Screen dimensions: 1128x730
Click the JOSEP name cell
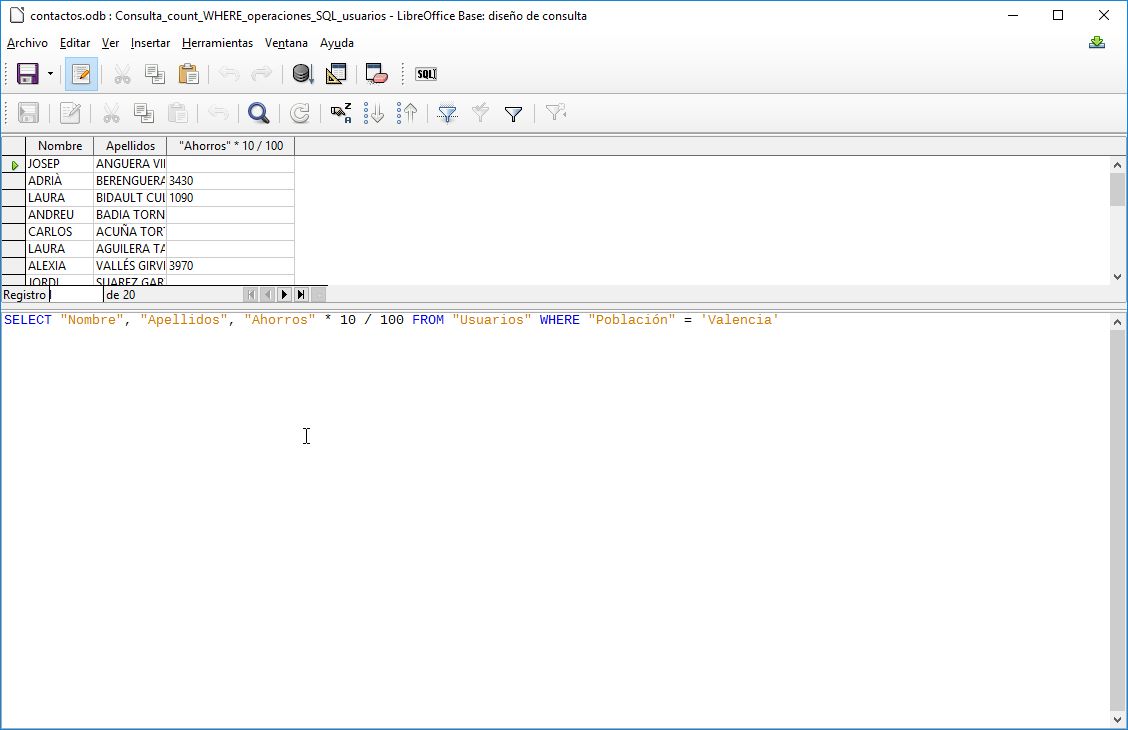60,164
